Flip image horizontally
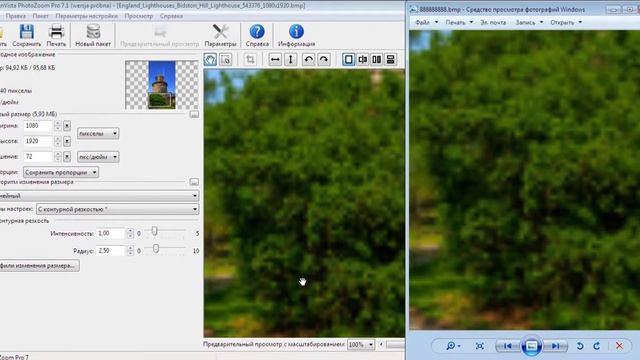The height and width of the screenshot is (360, 640). tap(275, 60)
